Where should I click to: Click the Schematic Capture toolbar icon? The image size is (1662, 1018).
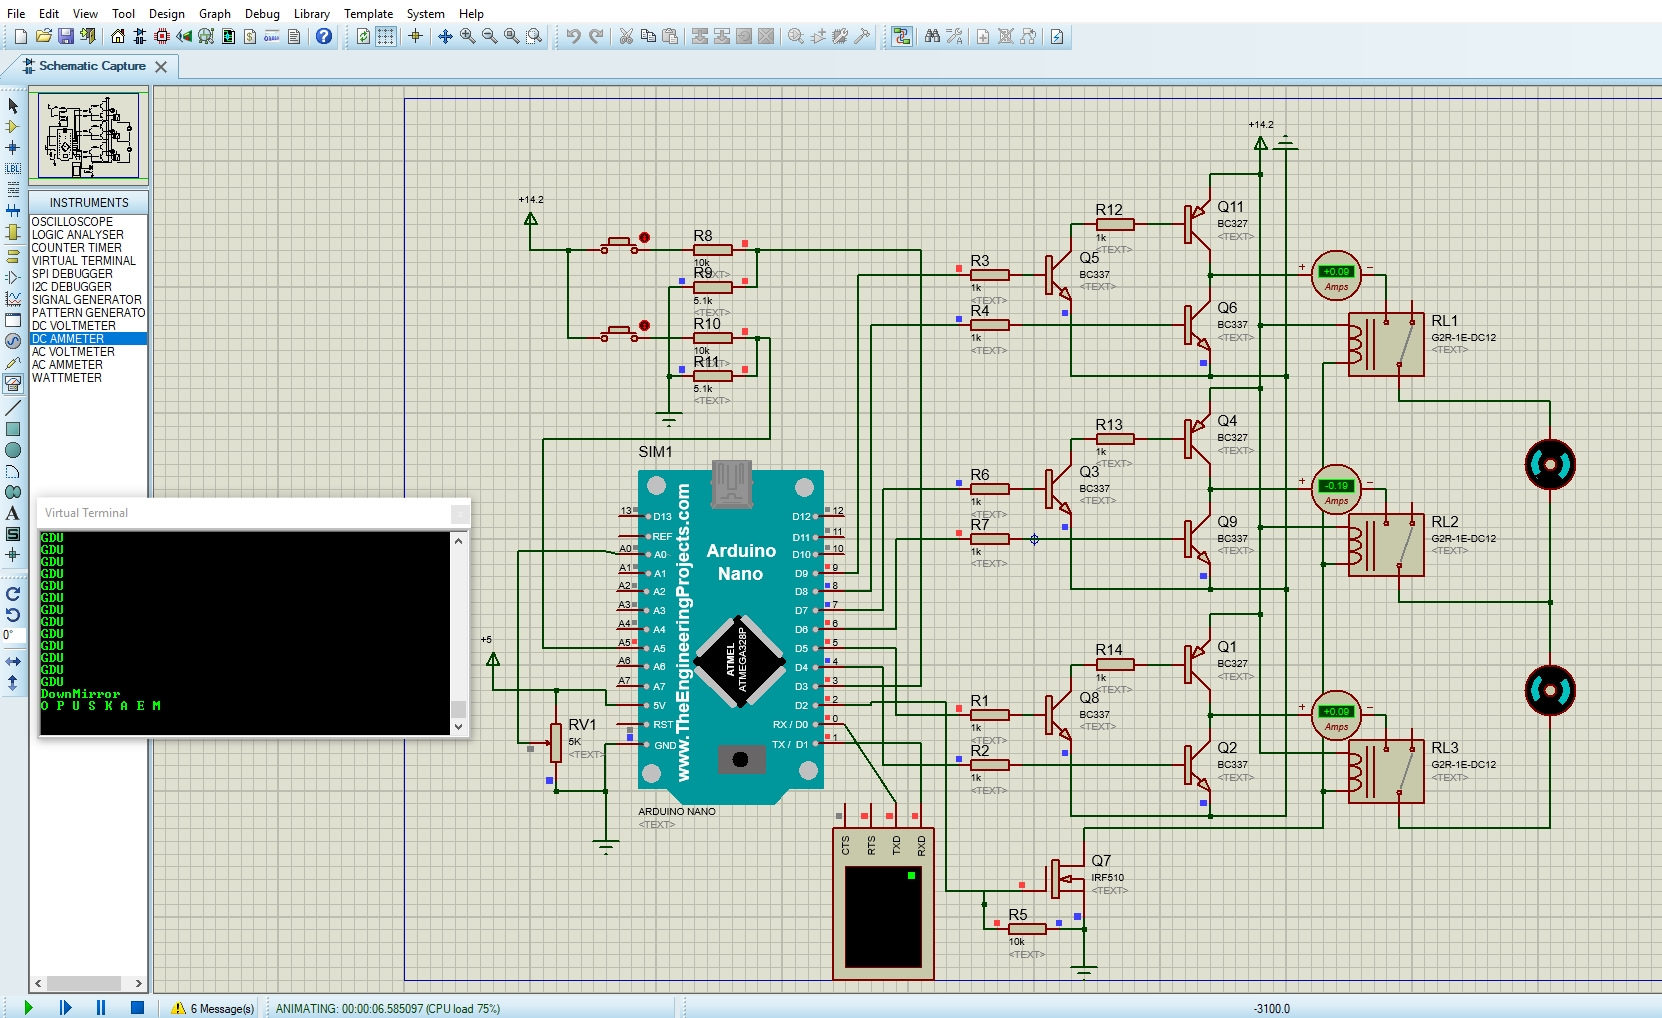coord(140,36)
